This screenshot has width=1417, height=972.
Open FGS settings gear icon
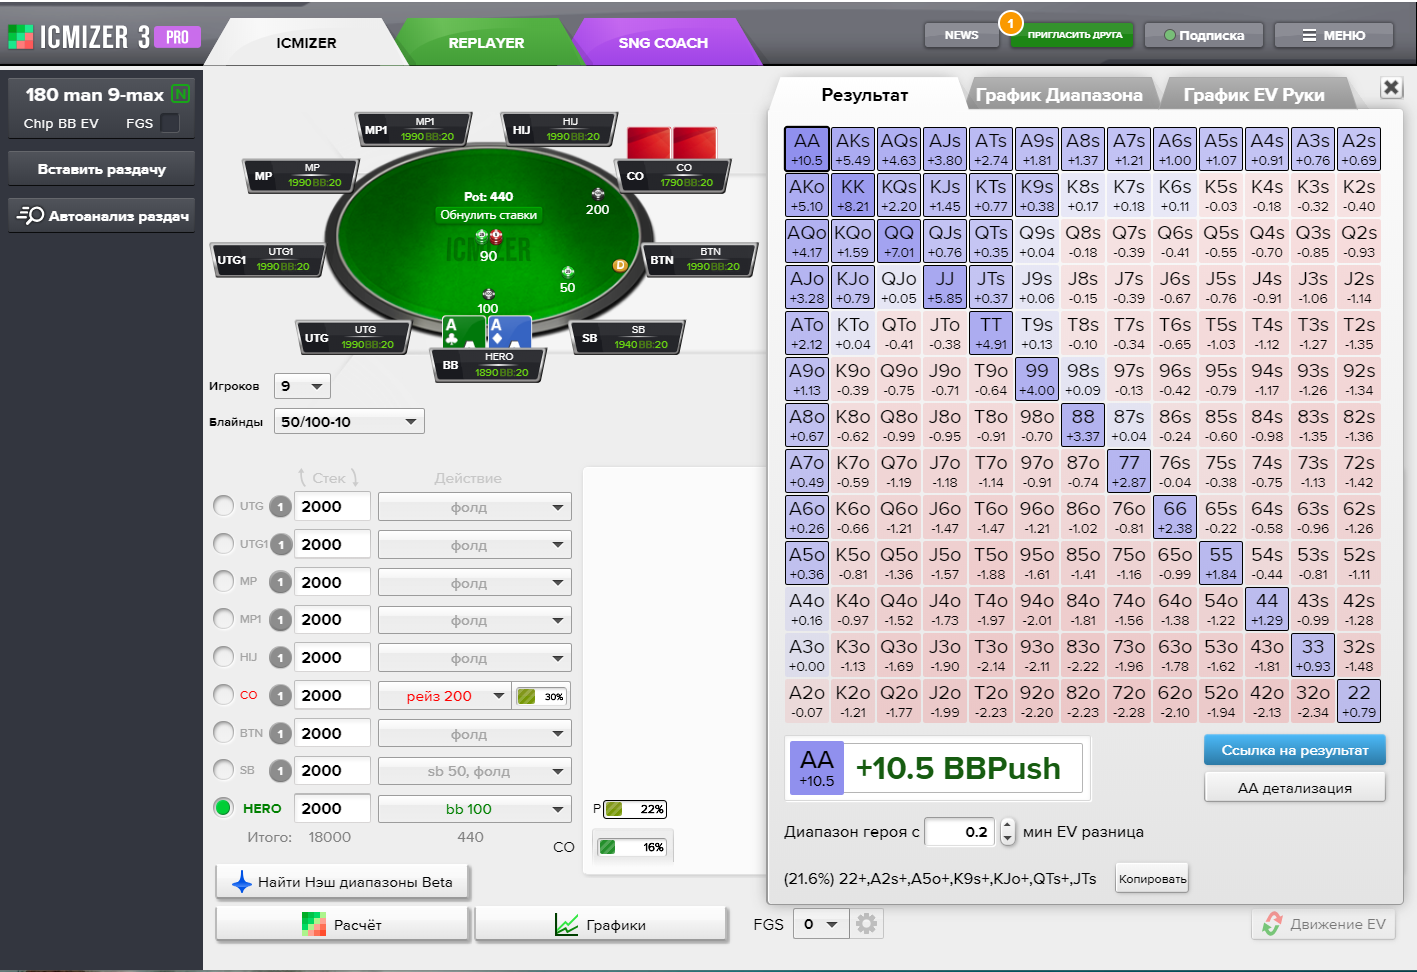tap(866, 924)
